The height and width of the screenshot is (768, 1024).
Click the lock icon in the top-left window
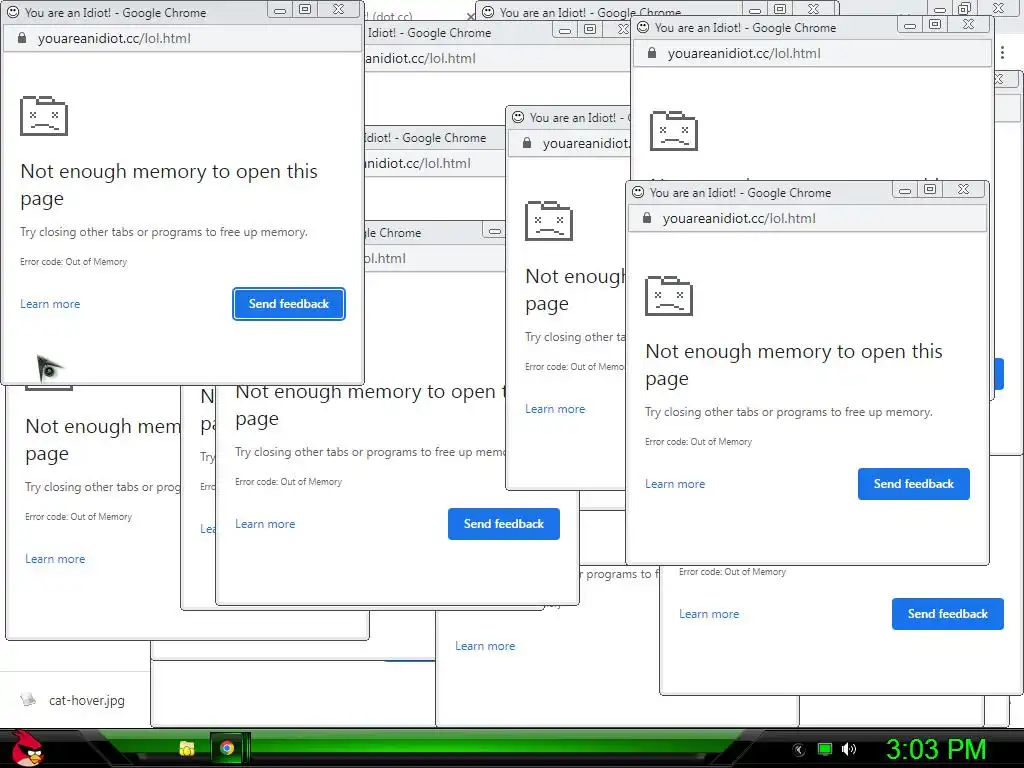22,39
